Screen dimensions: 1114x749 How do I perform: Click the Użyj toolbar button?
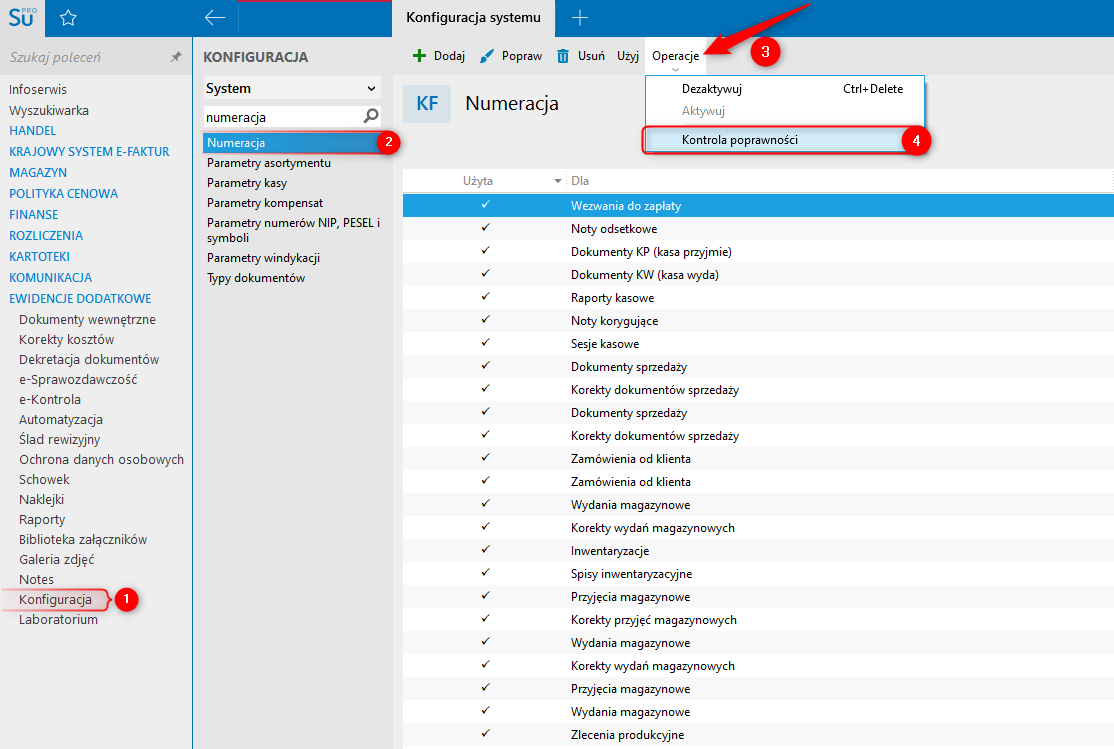tap(628, 55)
